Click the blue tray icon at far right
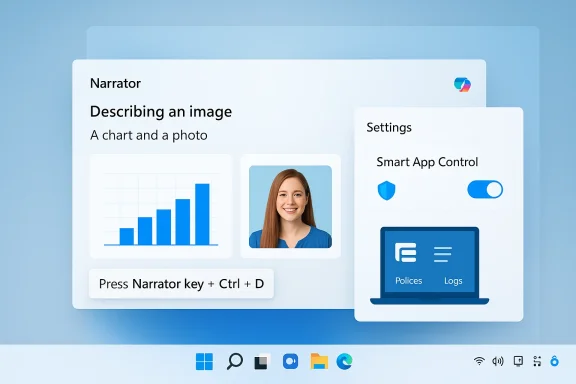This screenshot has height=384, width=576. (554, 361)
